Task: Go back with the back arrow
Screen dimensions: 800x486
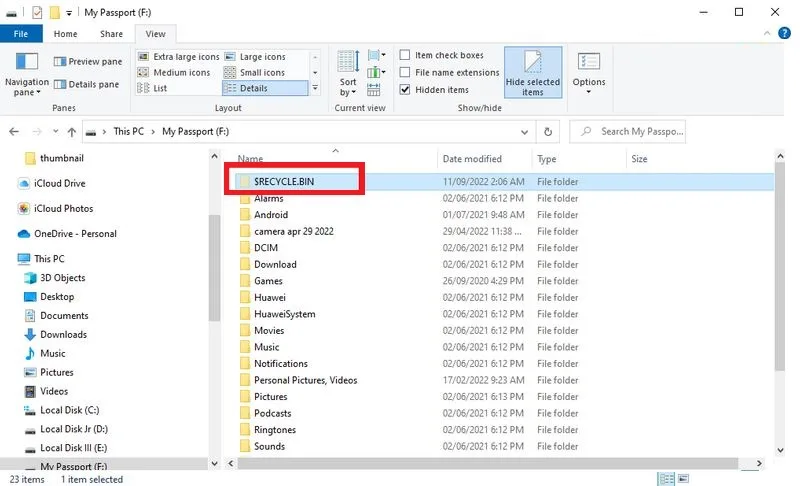Action: pyautogui.click(x=14, y=132)
